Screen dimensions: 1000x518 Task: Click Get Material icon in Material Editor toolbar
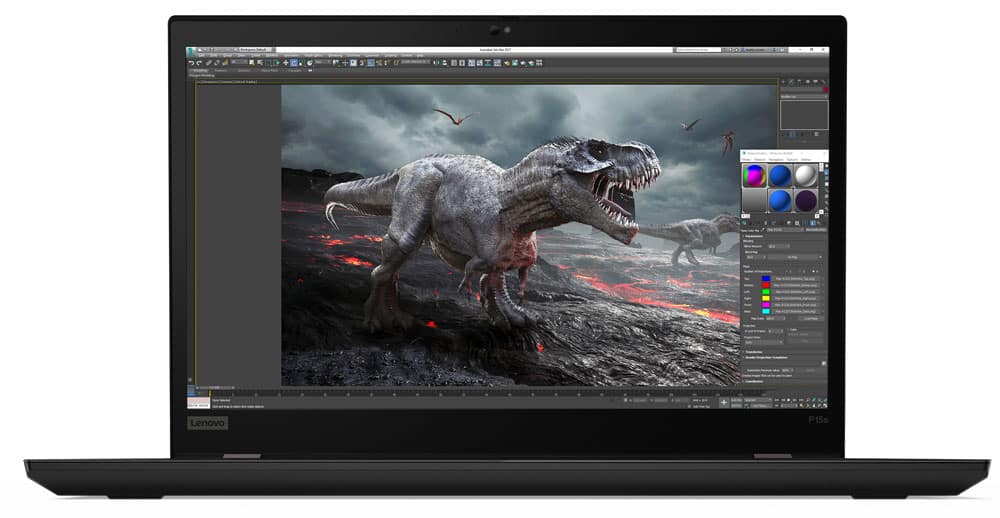[x=744, y=222]
